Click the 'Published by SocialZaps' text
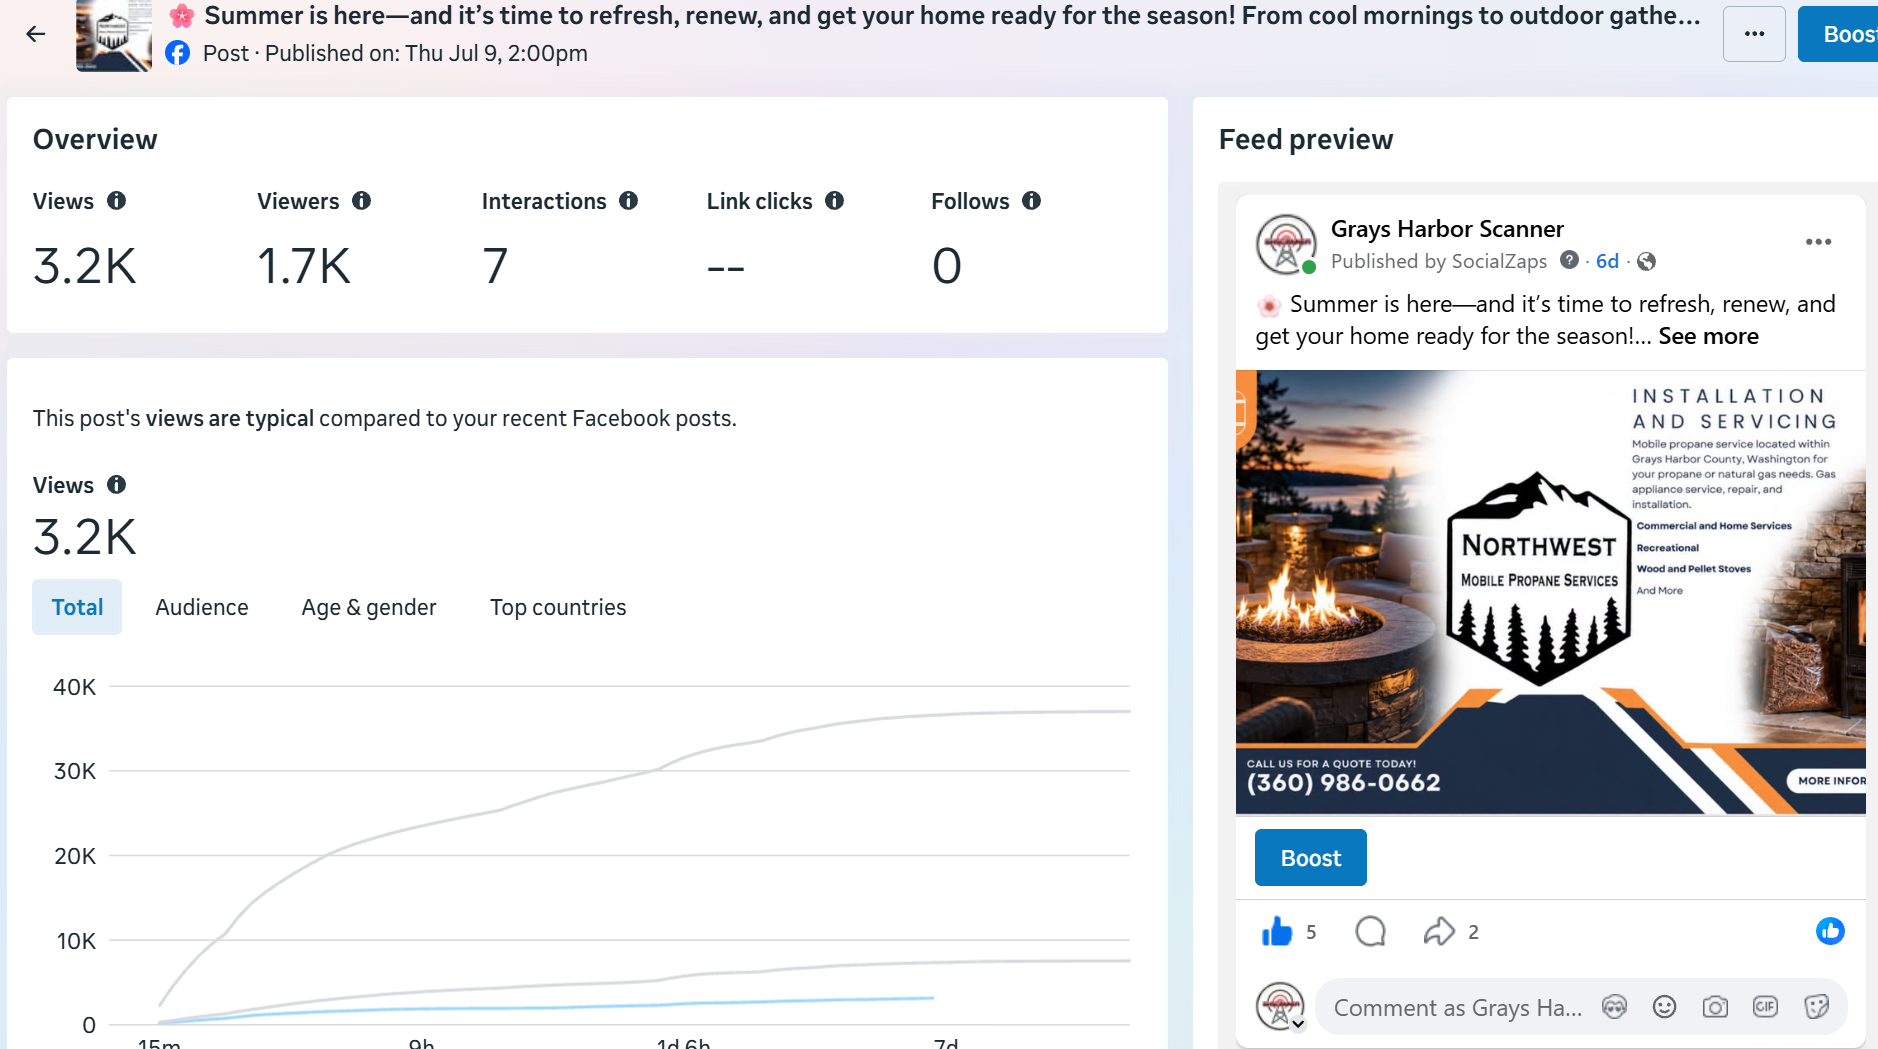This screenshot has height=1049, width=1878. [x=1439, y=261]
